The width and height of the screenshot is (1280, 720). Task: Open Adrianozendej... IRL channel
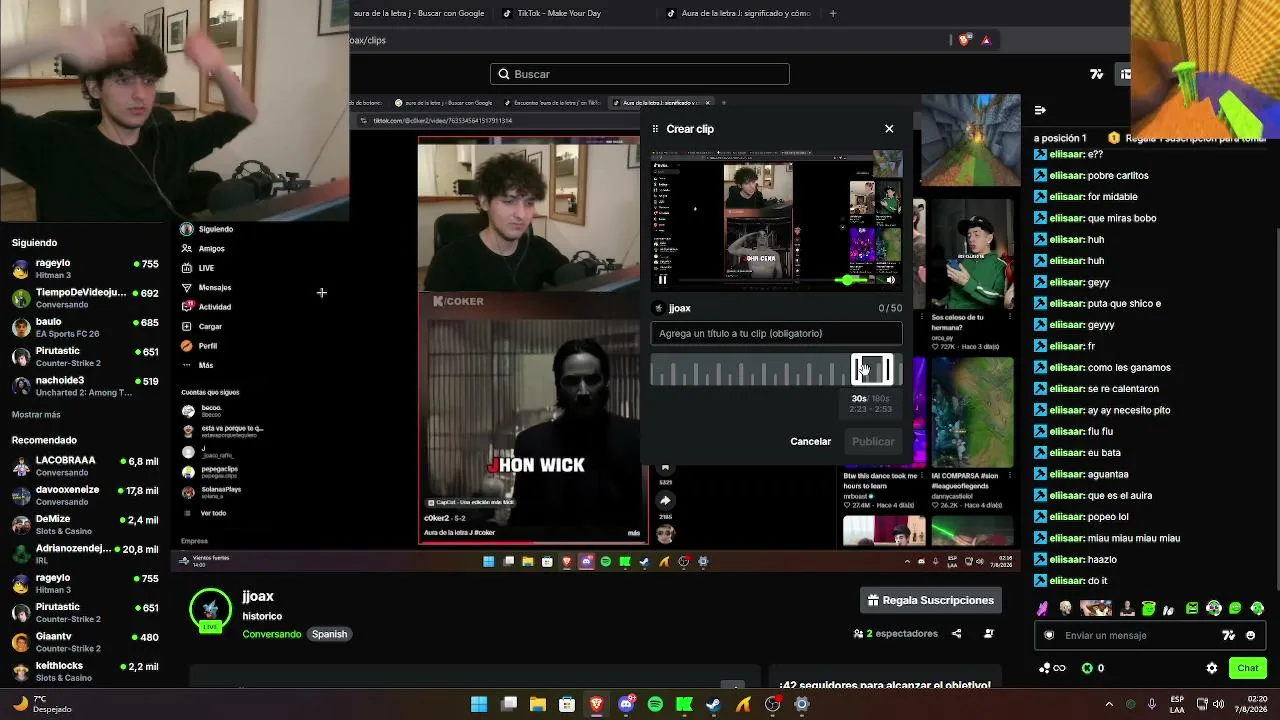(x=85, y=554)
